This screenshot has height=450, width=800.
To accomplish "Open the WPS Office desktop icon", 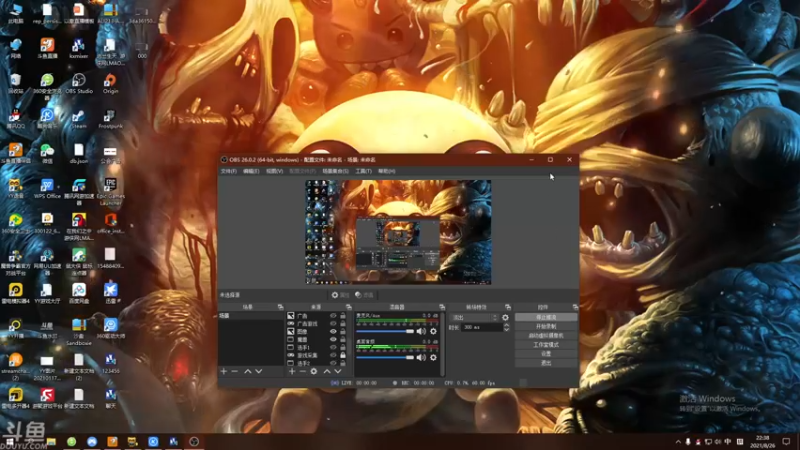I will 47,189.
